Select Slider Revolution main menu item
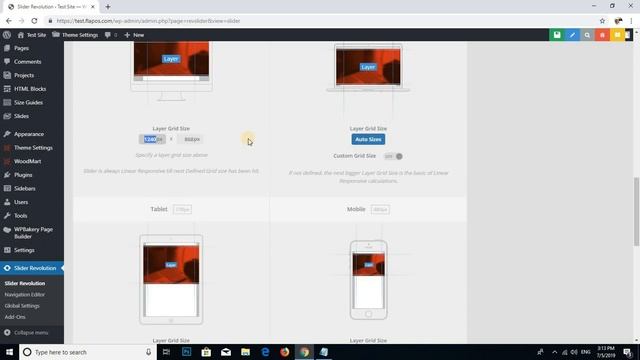This screenshot has width=640, height=360. coord(32,268)
